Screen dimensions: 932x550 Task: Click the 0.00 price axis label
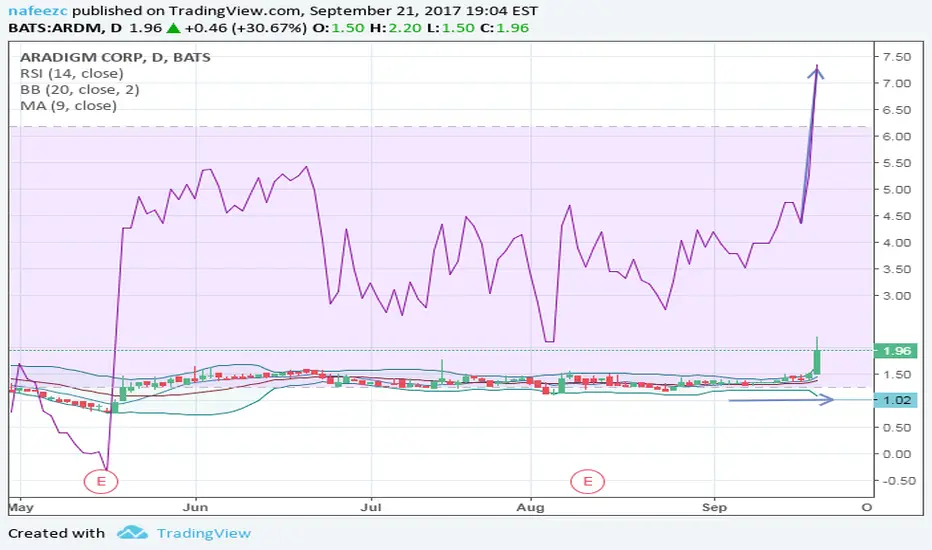point(897,454)
